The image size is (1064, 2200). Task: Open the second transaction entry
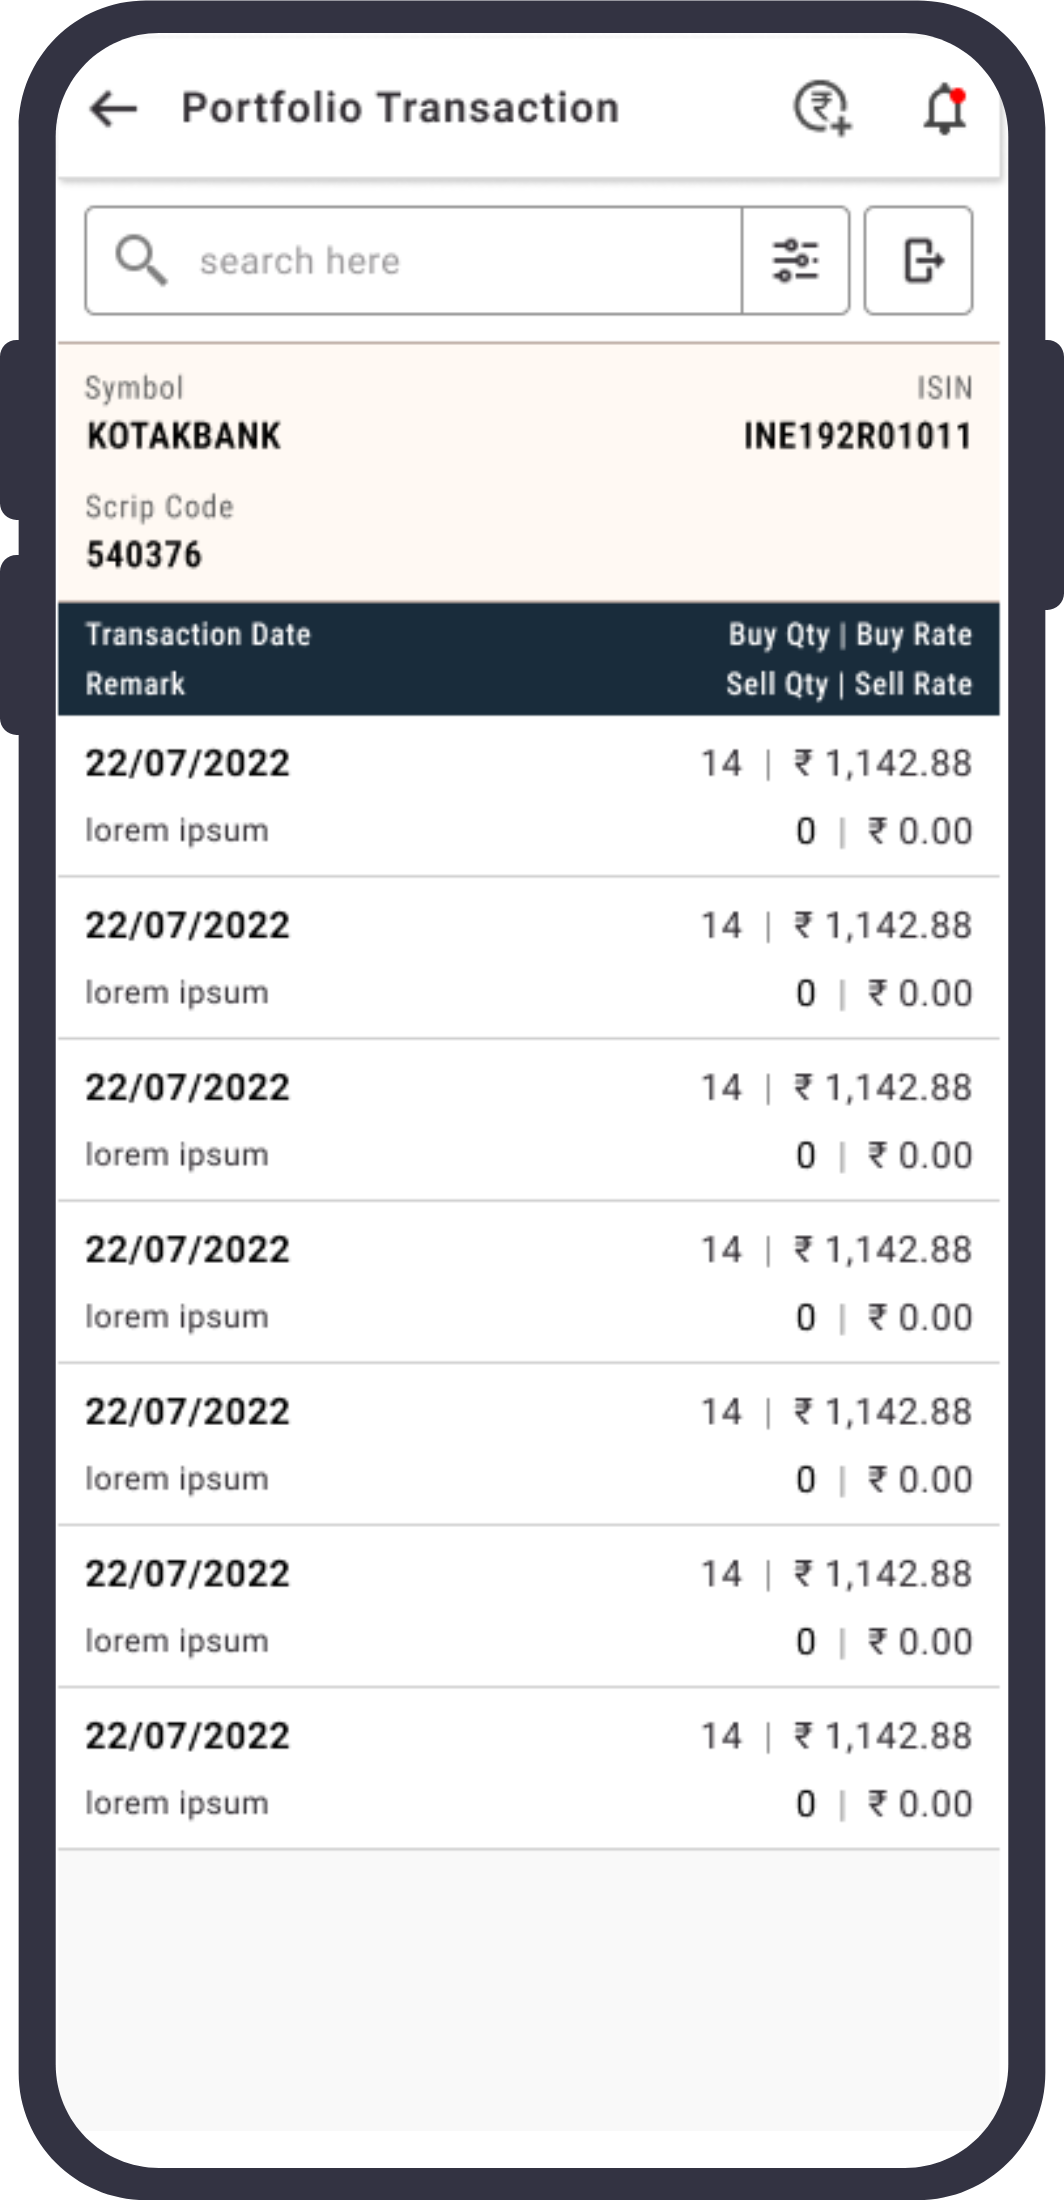[529, 959]
